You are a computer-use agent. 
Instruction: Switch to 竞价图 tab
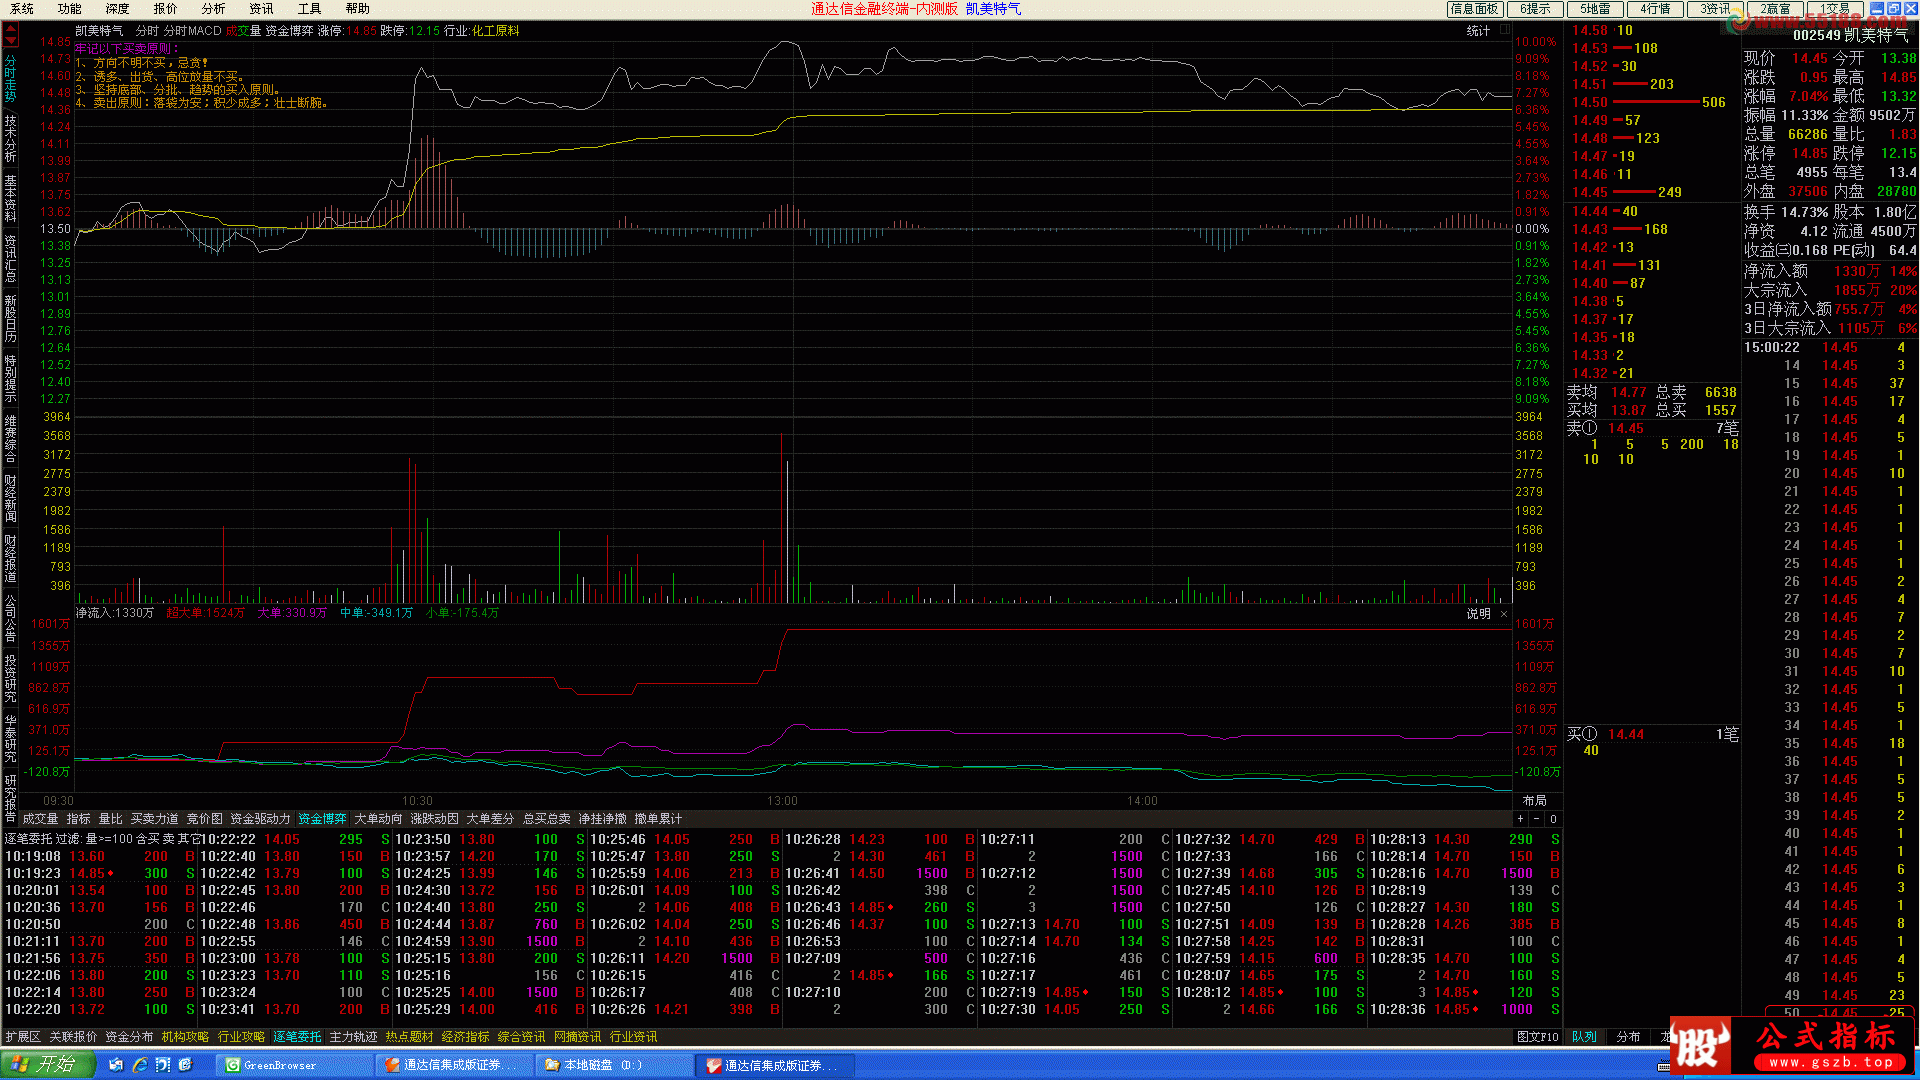coord(204,819)
